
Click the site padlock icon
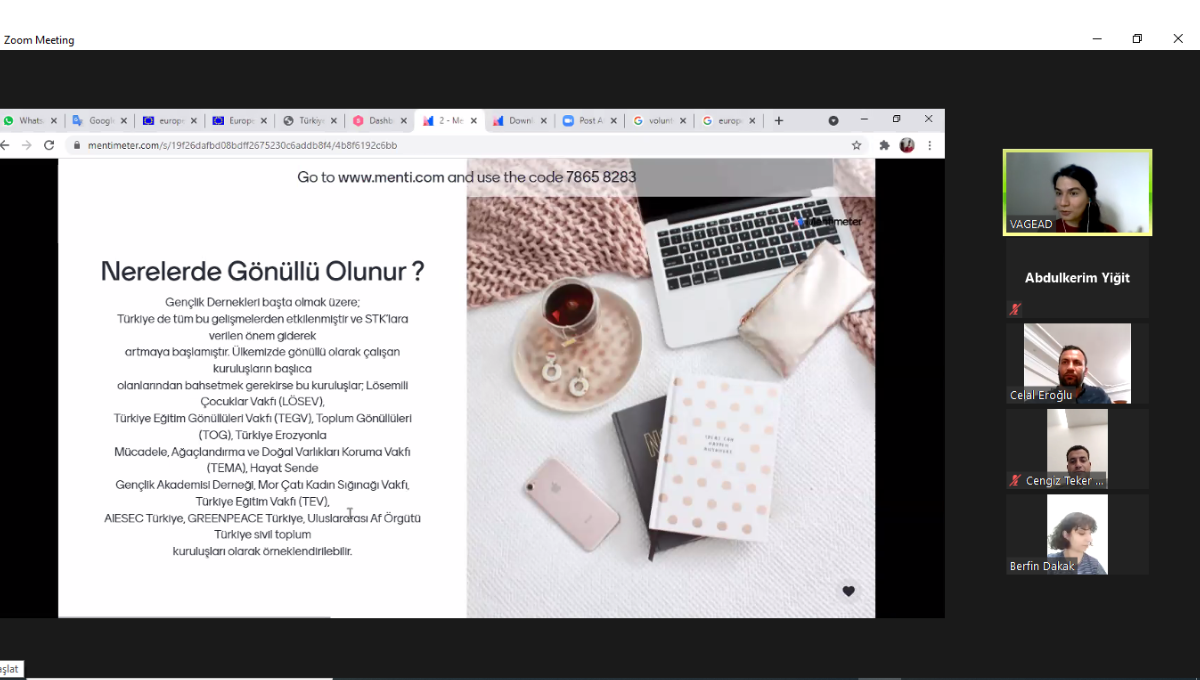click(x=77, y=145)
